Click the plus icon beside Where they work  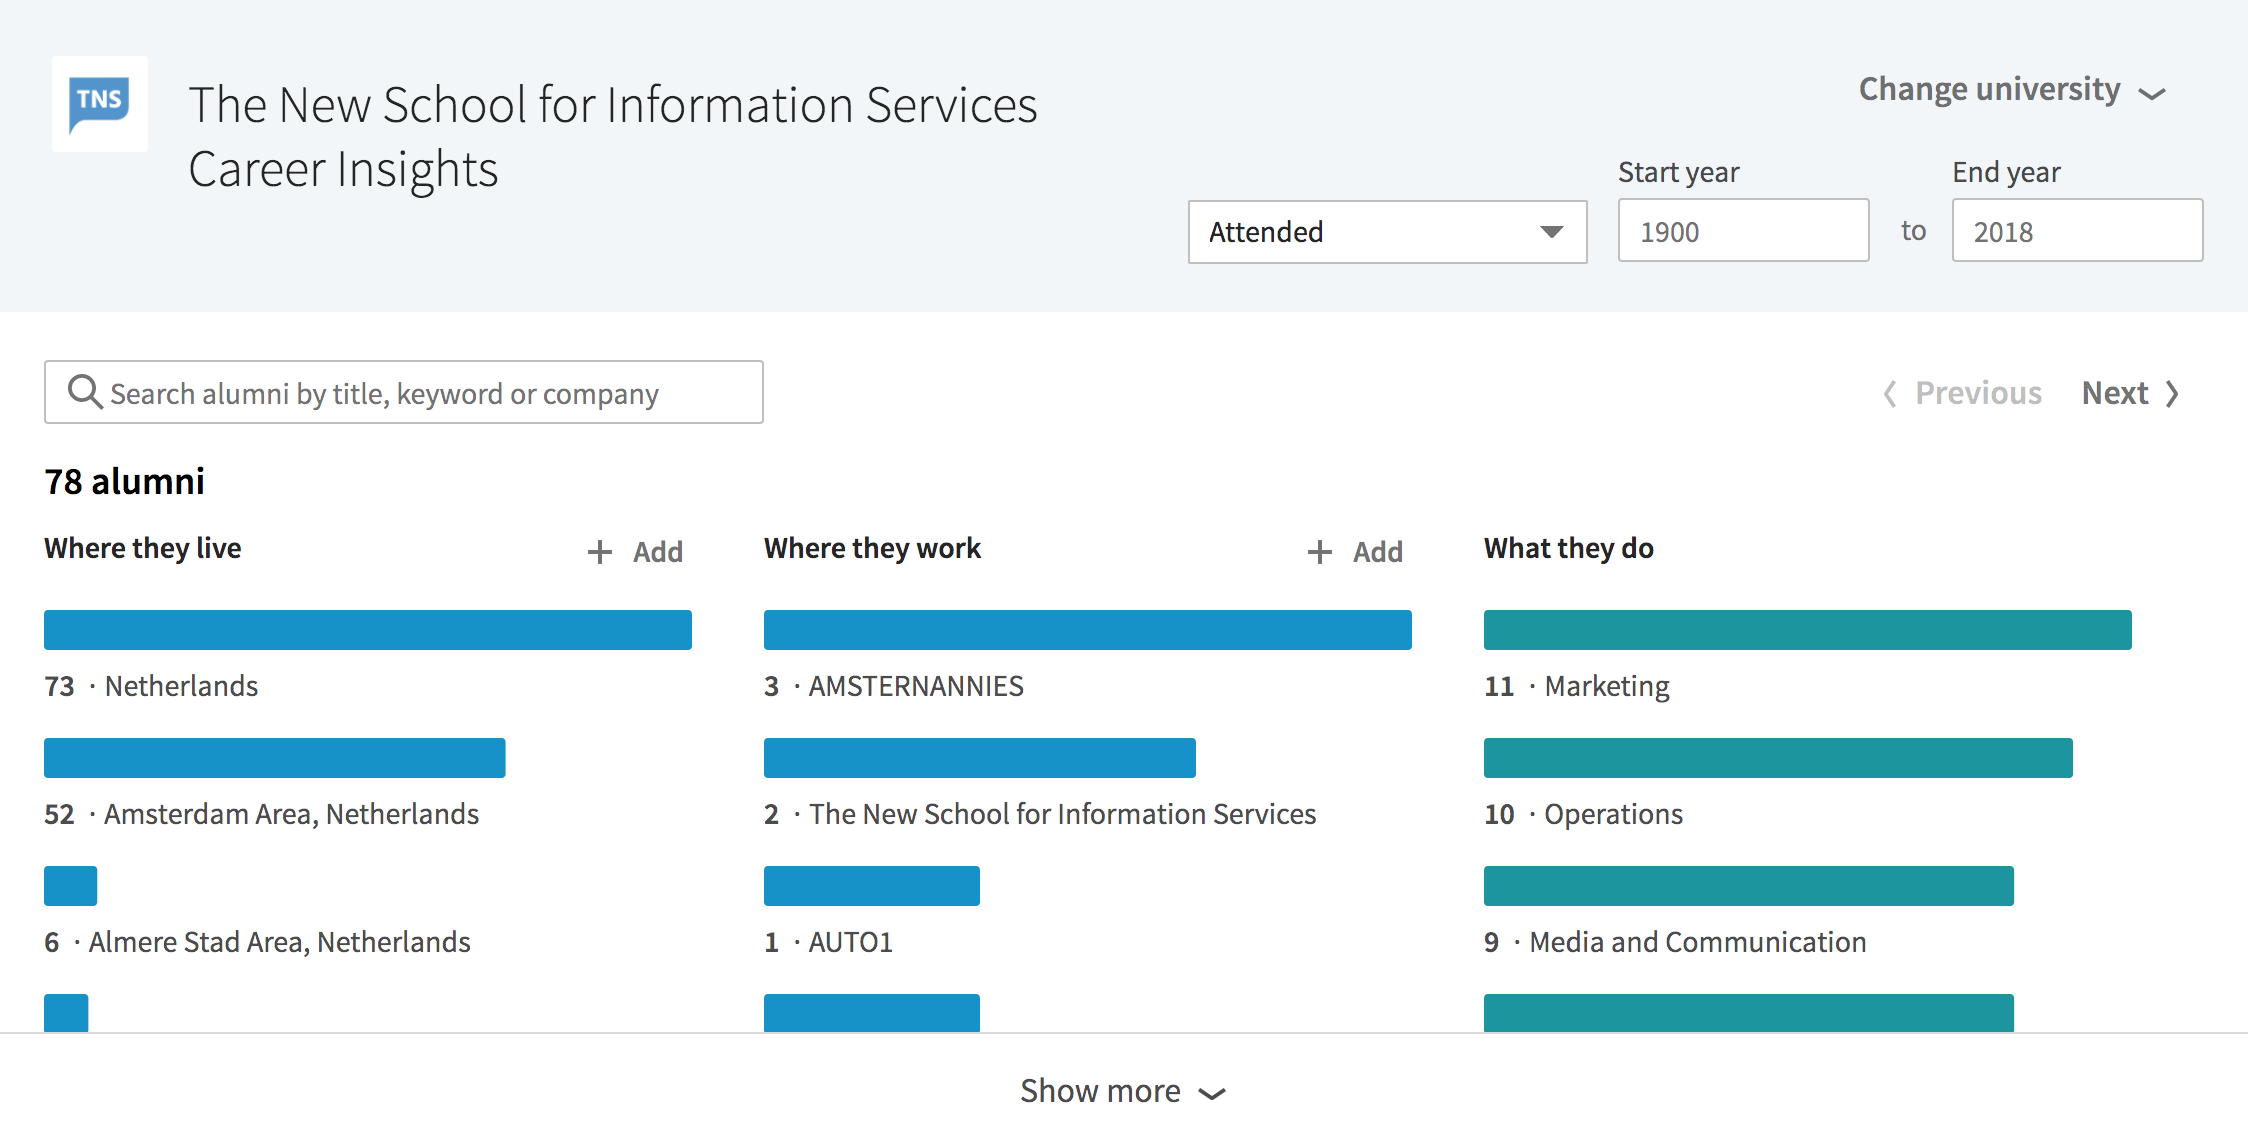1320,552
